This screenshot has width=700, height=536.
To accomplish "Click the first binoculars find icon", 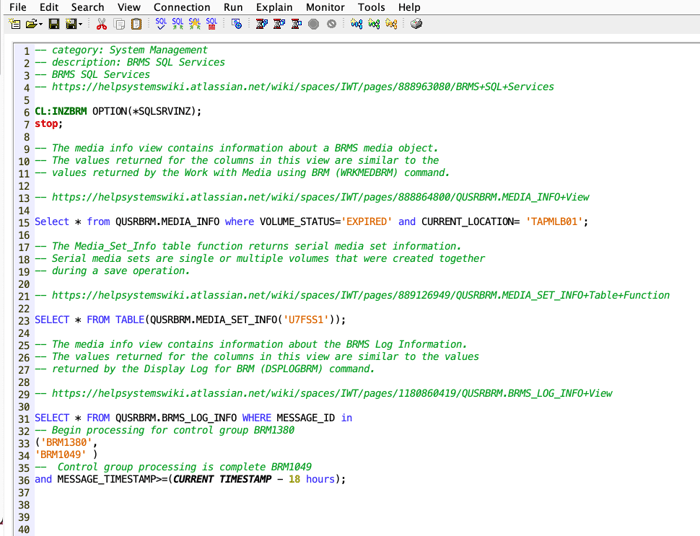I will click(357, 23).
